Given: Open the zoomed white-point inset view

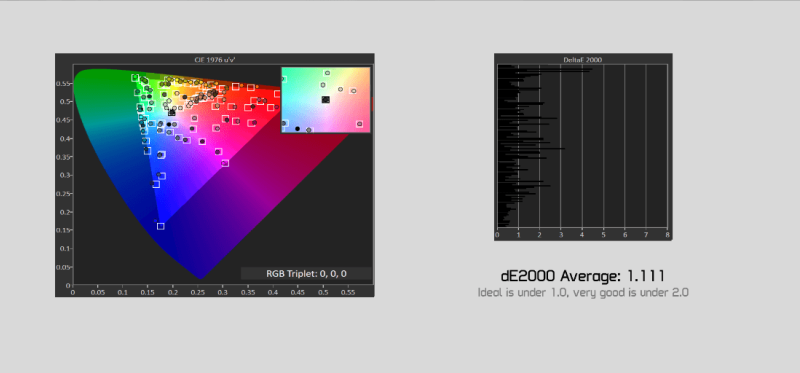Looking at the screenshot, I should pos(326,100).
